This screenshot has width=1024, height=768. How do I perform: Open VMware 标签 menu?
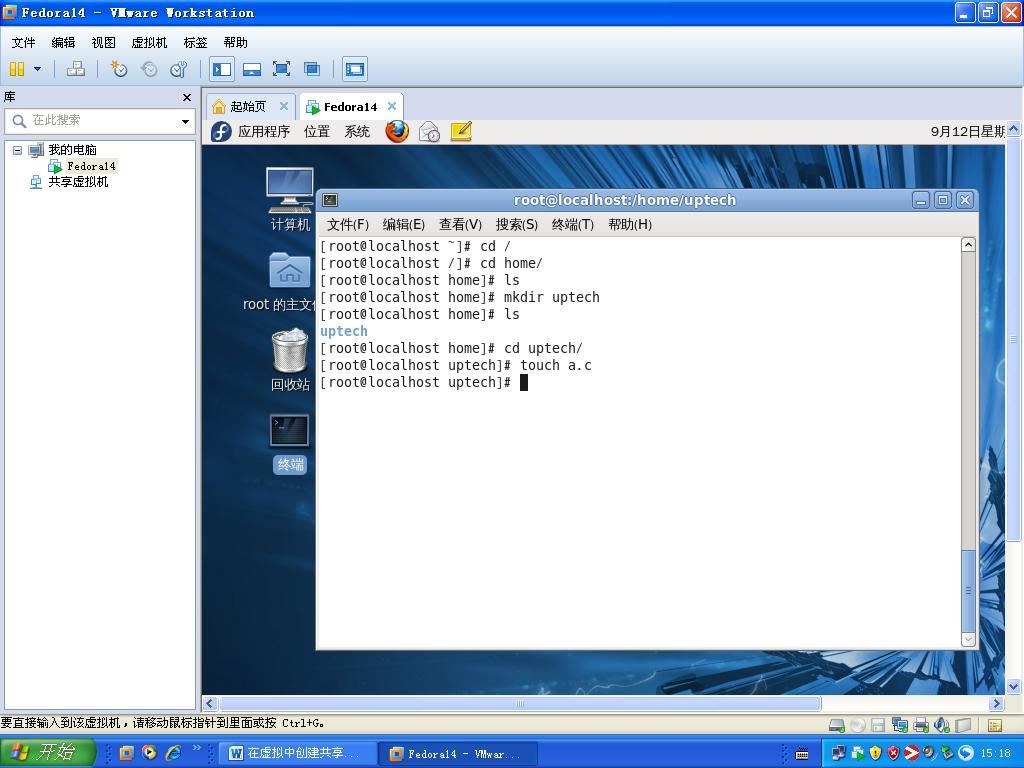coord(195,42)
